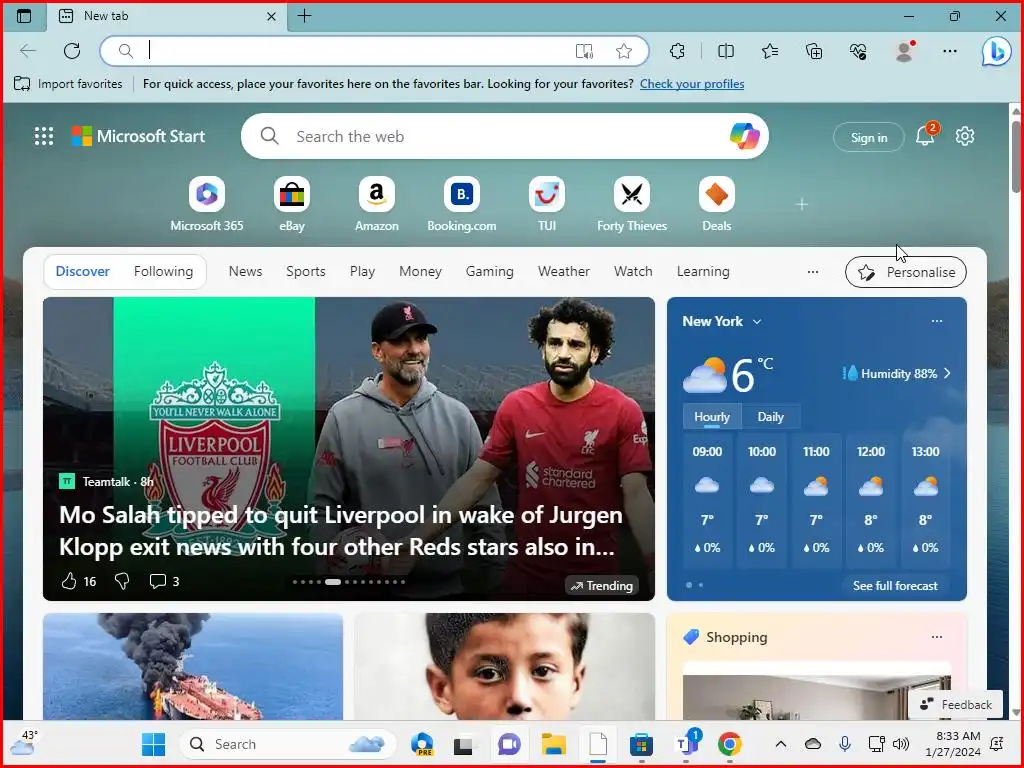The image size is (1024, 768).
Task: Click the read aloud icon in address bar
Action: (584, 51)
